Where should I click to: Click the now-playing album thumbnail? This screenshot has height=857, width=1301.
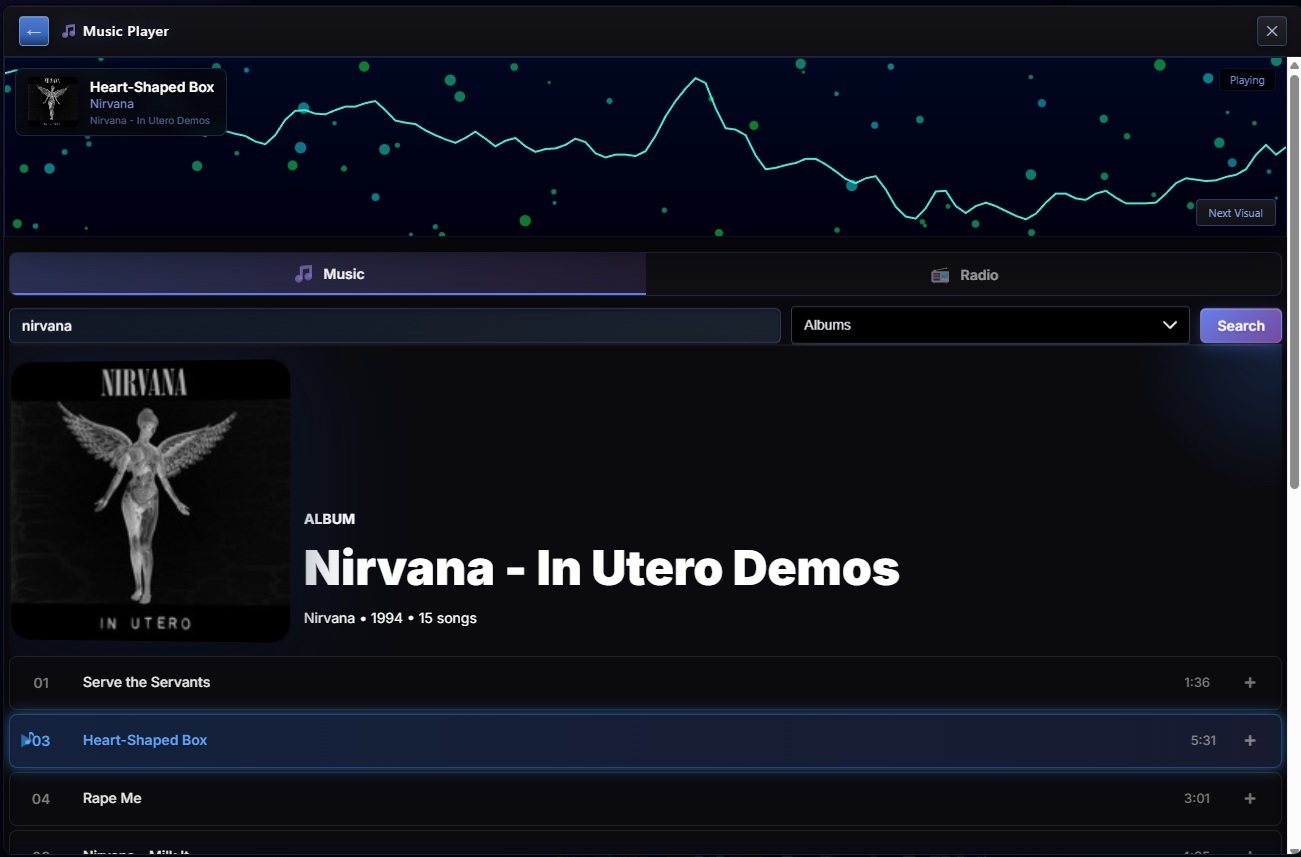click(x=53, y=102)
